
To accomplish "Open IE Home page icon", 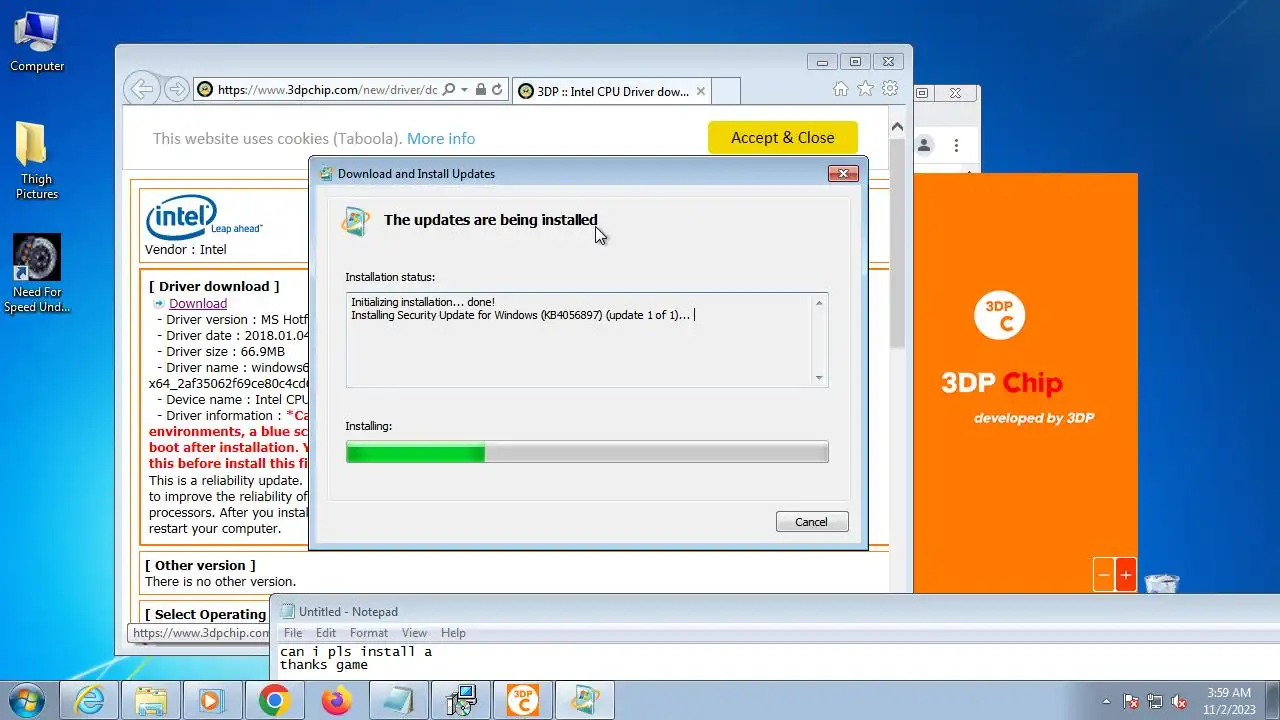I will point(842,89).
